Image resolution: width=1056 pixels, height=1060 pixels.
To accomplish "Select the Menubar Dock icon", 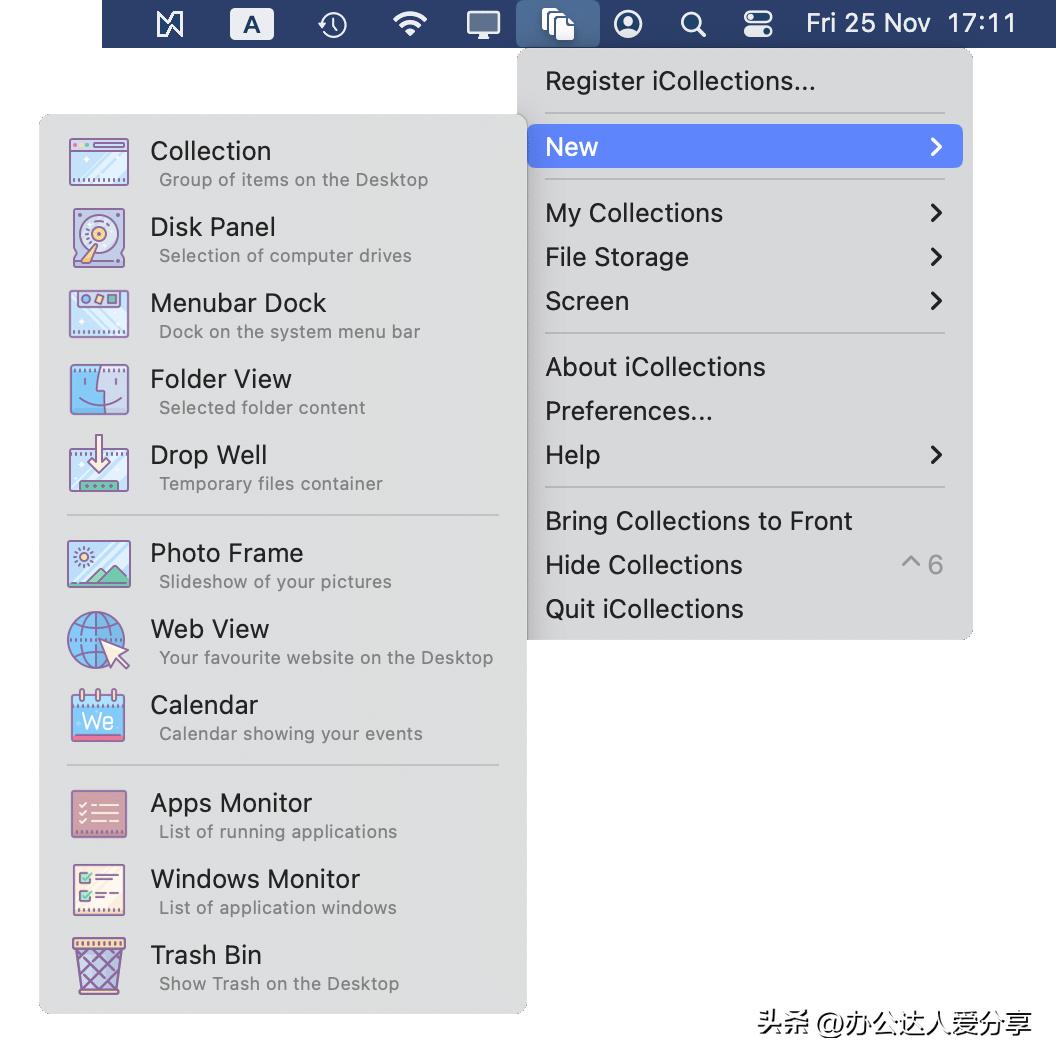I will pos(98,313).
